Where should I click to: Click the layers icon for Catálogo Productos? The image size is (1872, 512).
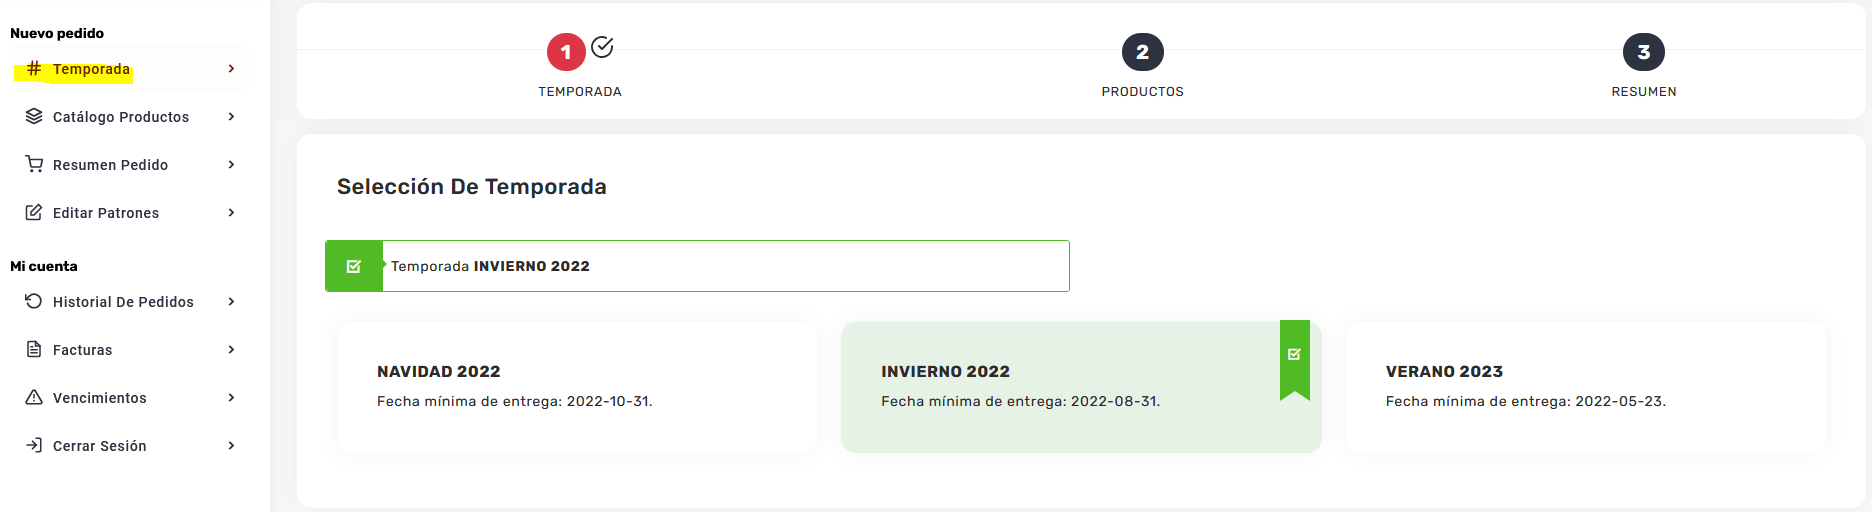[34, 116]
